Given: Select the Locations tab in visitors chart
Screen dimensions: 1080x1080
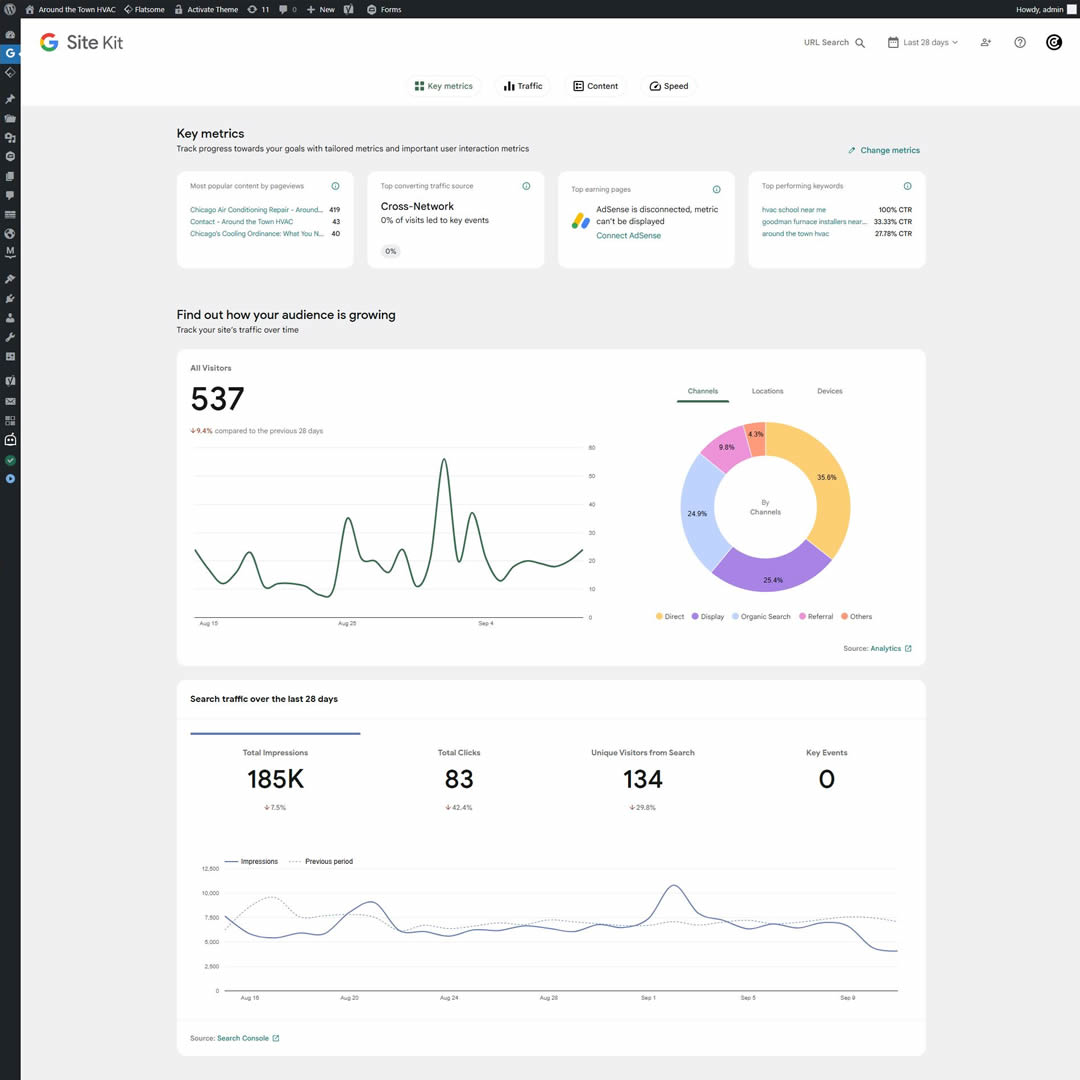Looking at the screenshot, I should click(767, 391).
